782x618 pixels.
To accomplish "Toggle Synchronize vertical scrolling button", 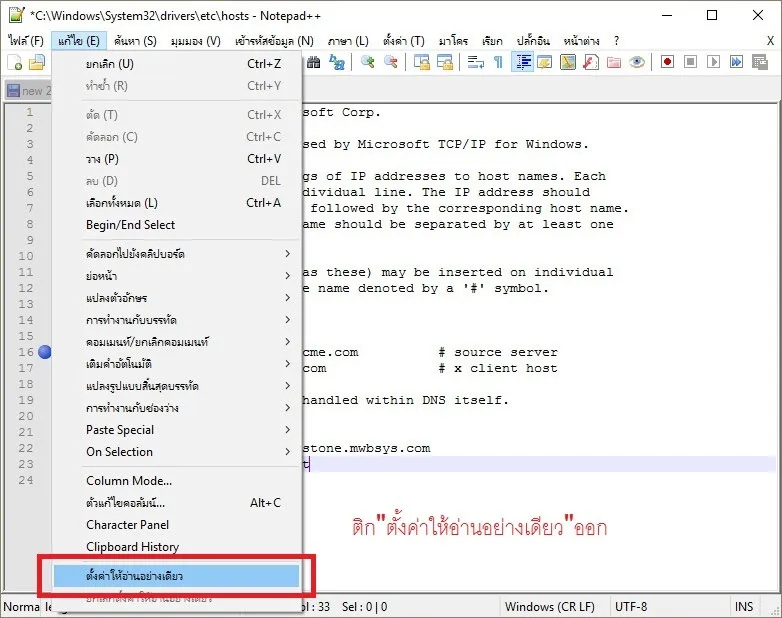I will coord(422,62).
